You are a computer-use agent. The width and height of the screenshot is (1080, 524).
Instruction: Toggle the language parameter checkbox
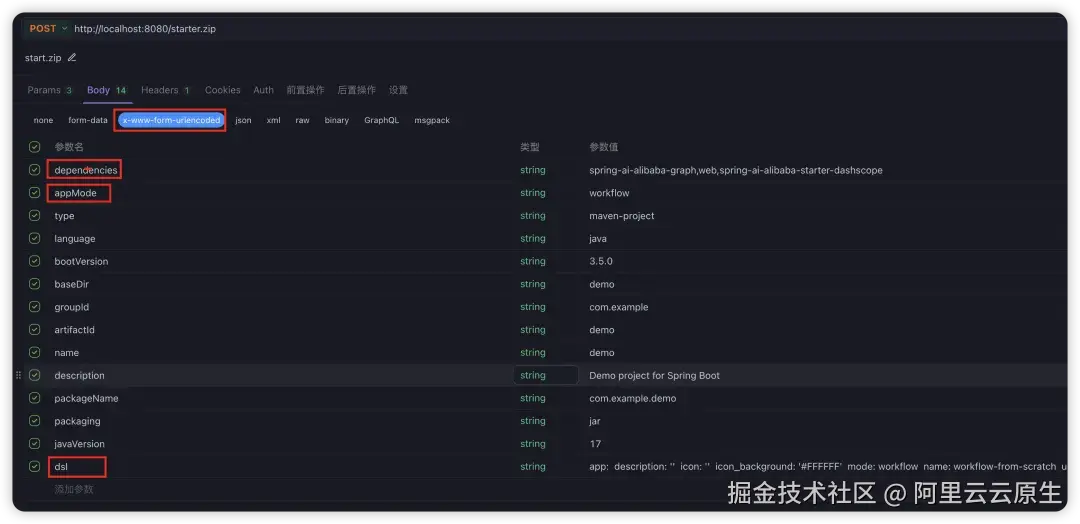(34, 238)
